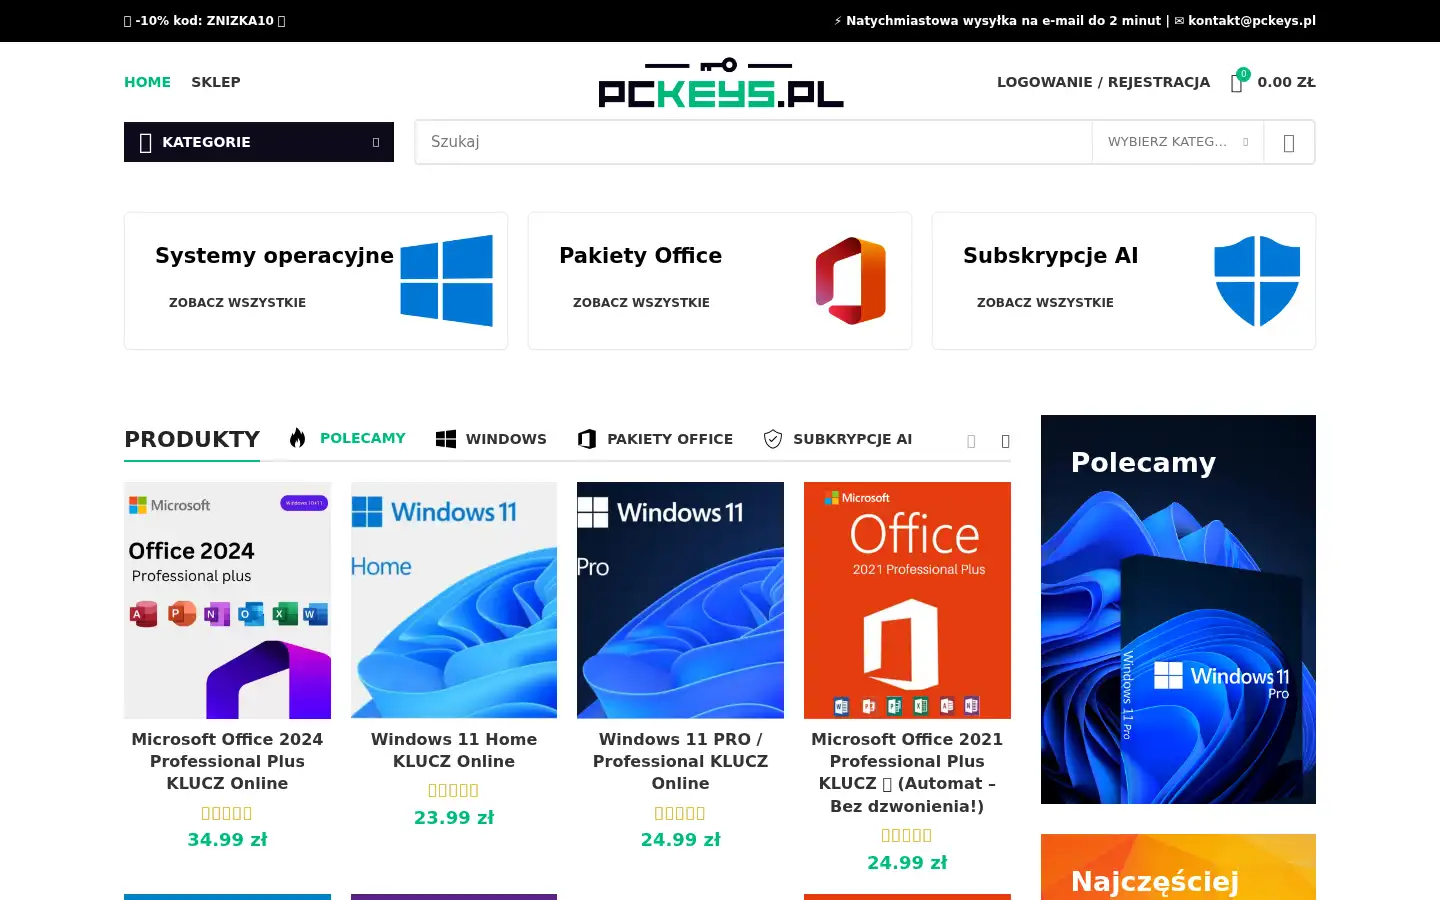Click star rating under Office 2024

coord(227,813)
